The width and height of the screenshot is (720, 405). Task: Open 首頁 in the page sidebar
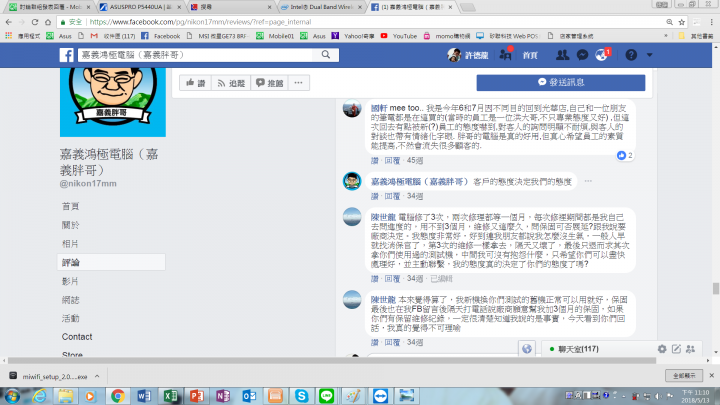pos(70,206)
